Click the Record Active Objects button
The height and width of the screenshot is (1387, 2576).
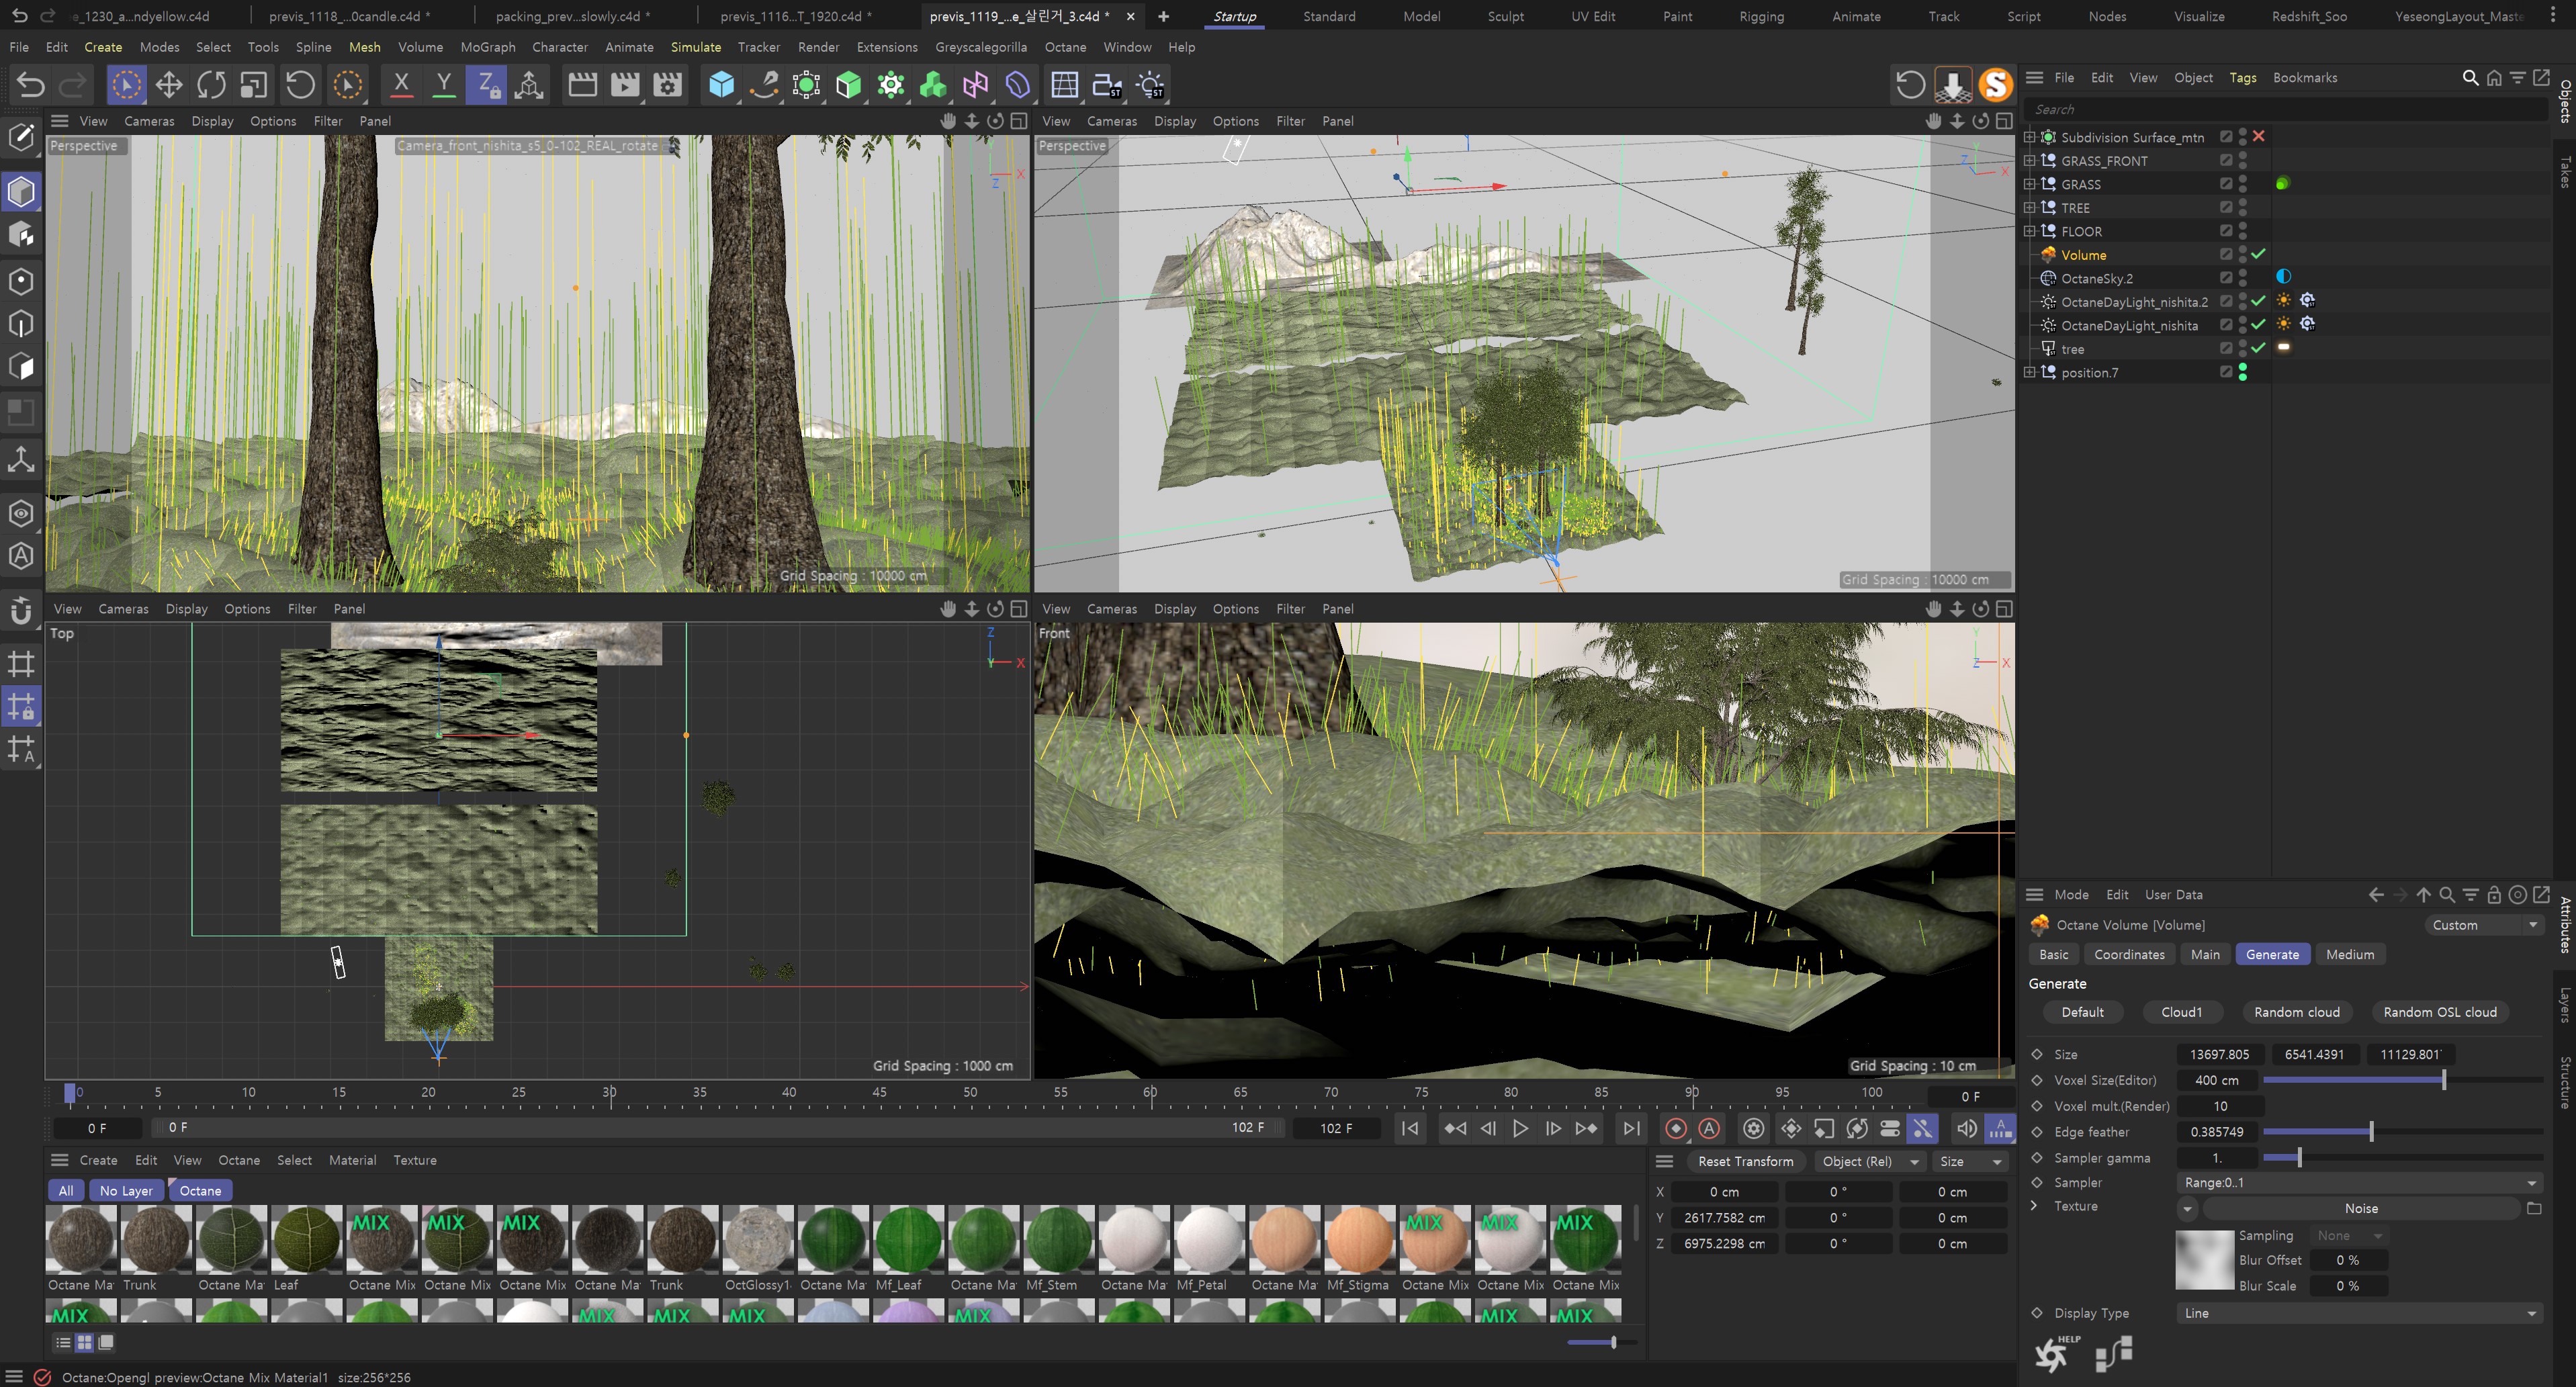pyautogui.click(x=1676, y=1128)
